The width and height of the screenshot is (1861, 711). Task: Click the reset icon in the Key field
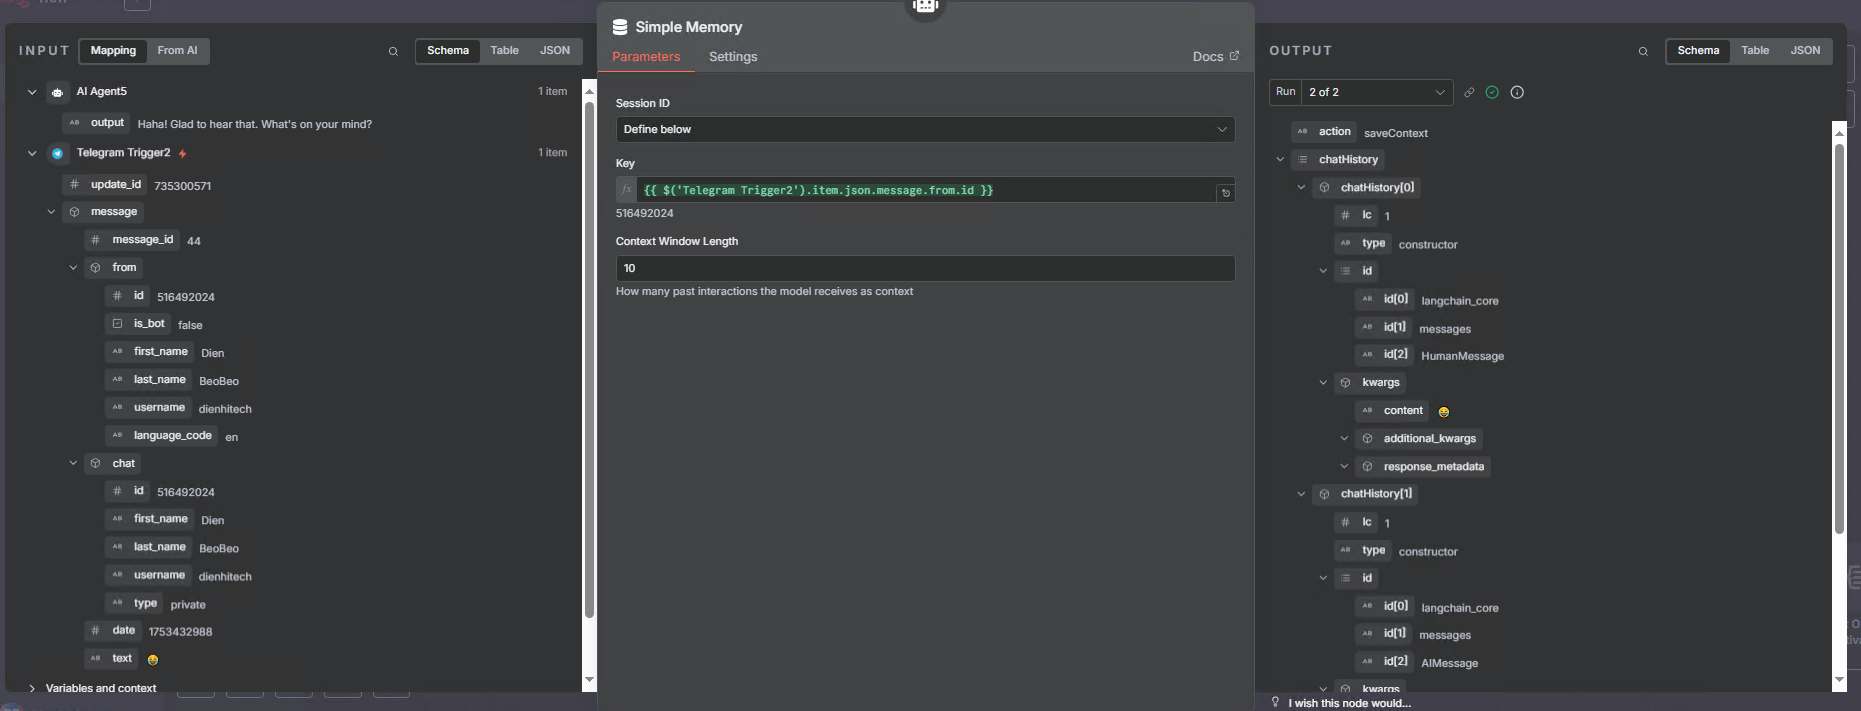(x=1225, y=192)
